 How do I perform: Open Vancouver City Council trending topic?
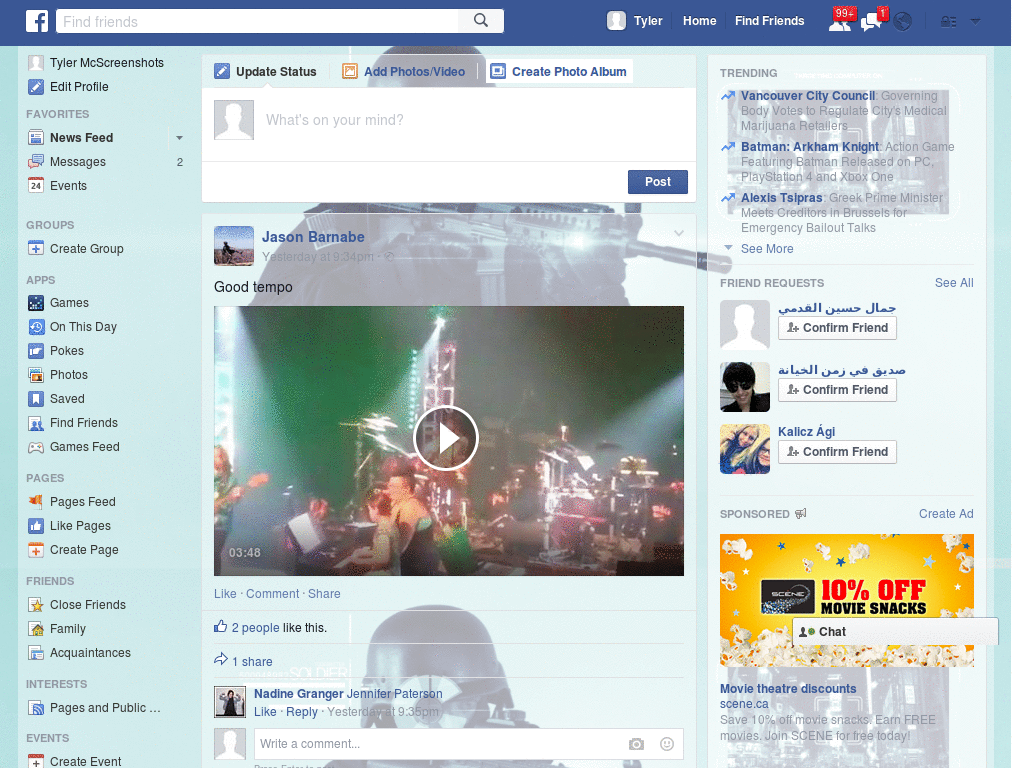click(x=807, y=96)
